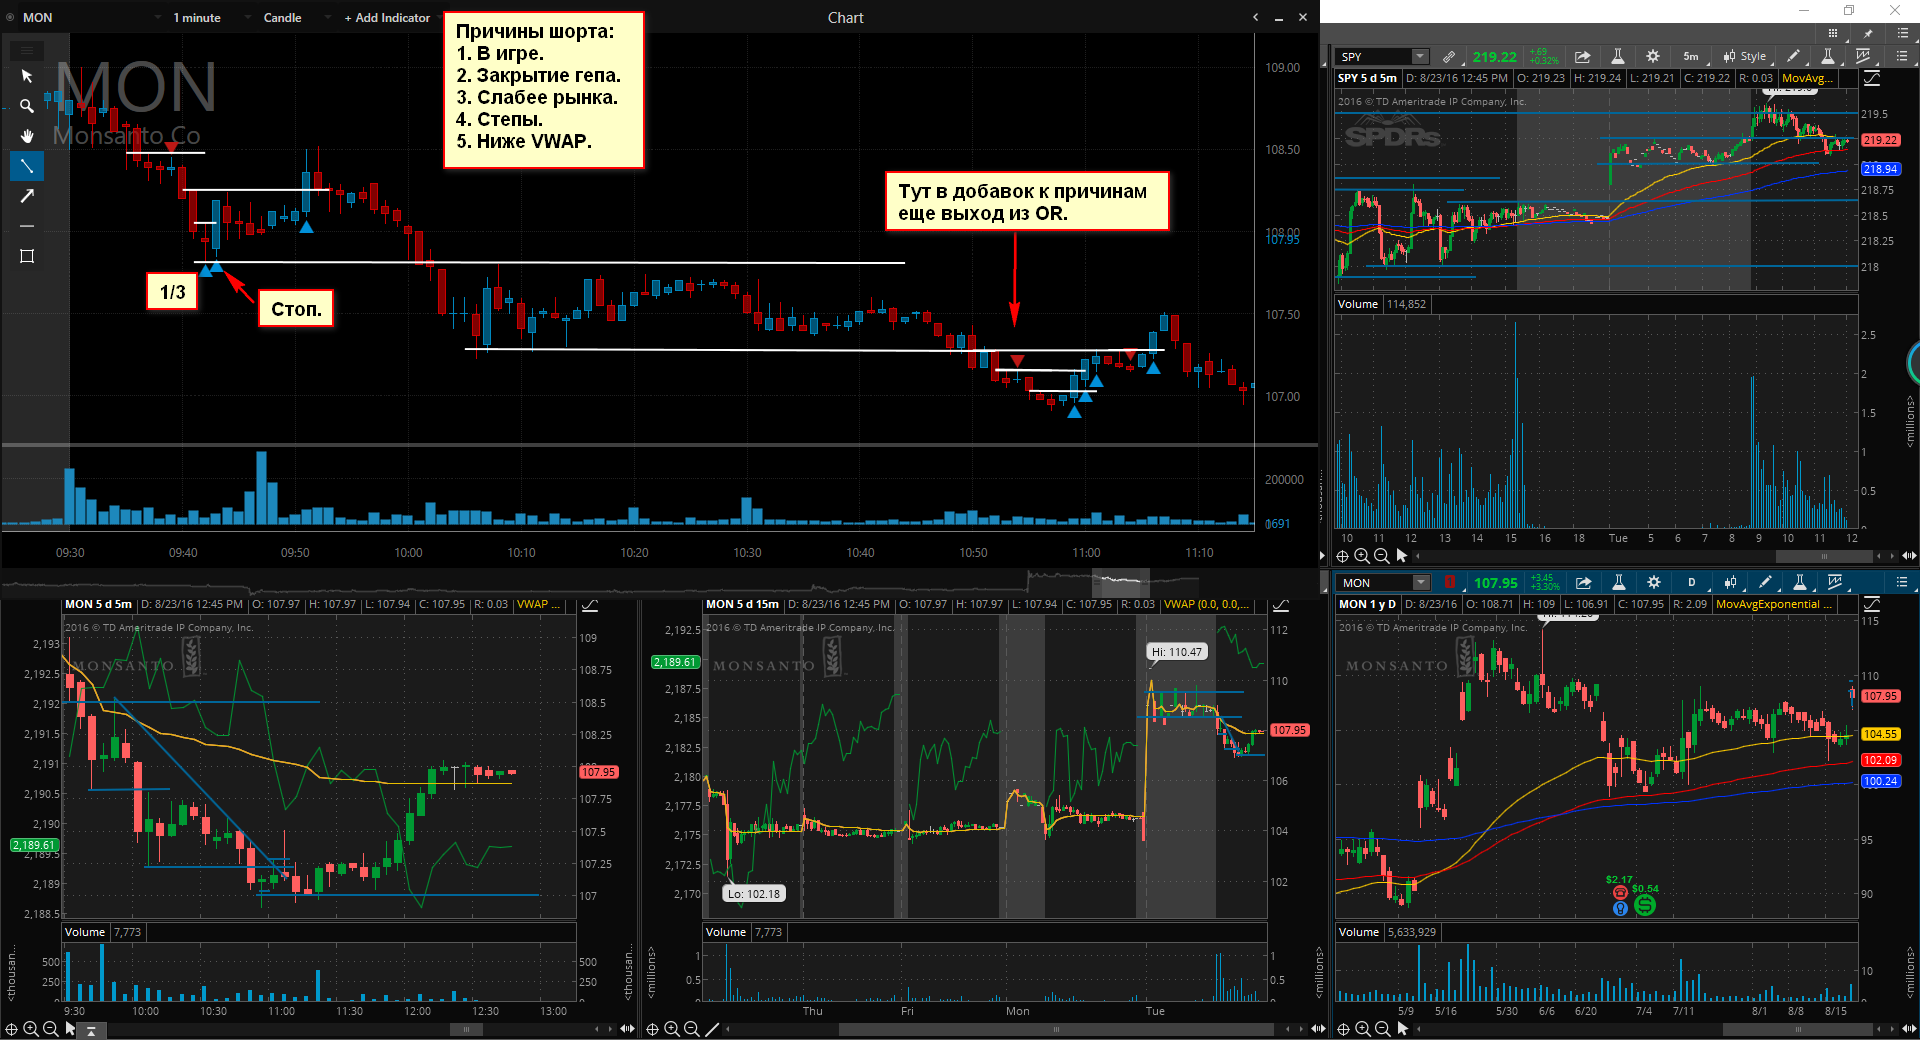Screen dimensions: 1920x1040
Task: Open the top-right list menu above SPY chart
Action: point(1902,33)
